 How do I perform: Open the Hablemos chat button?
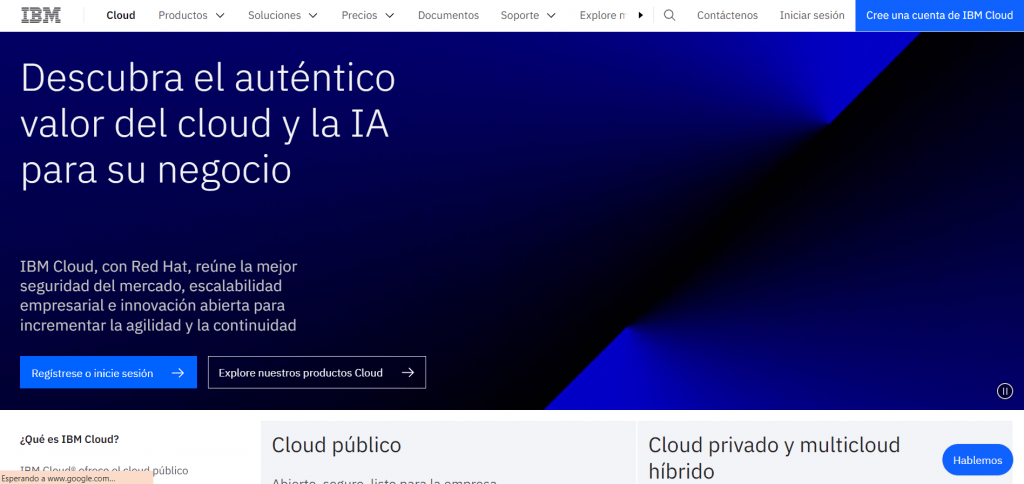click(x=978, y=460)
